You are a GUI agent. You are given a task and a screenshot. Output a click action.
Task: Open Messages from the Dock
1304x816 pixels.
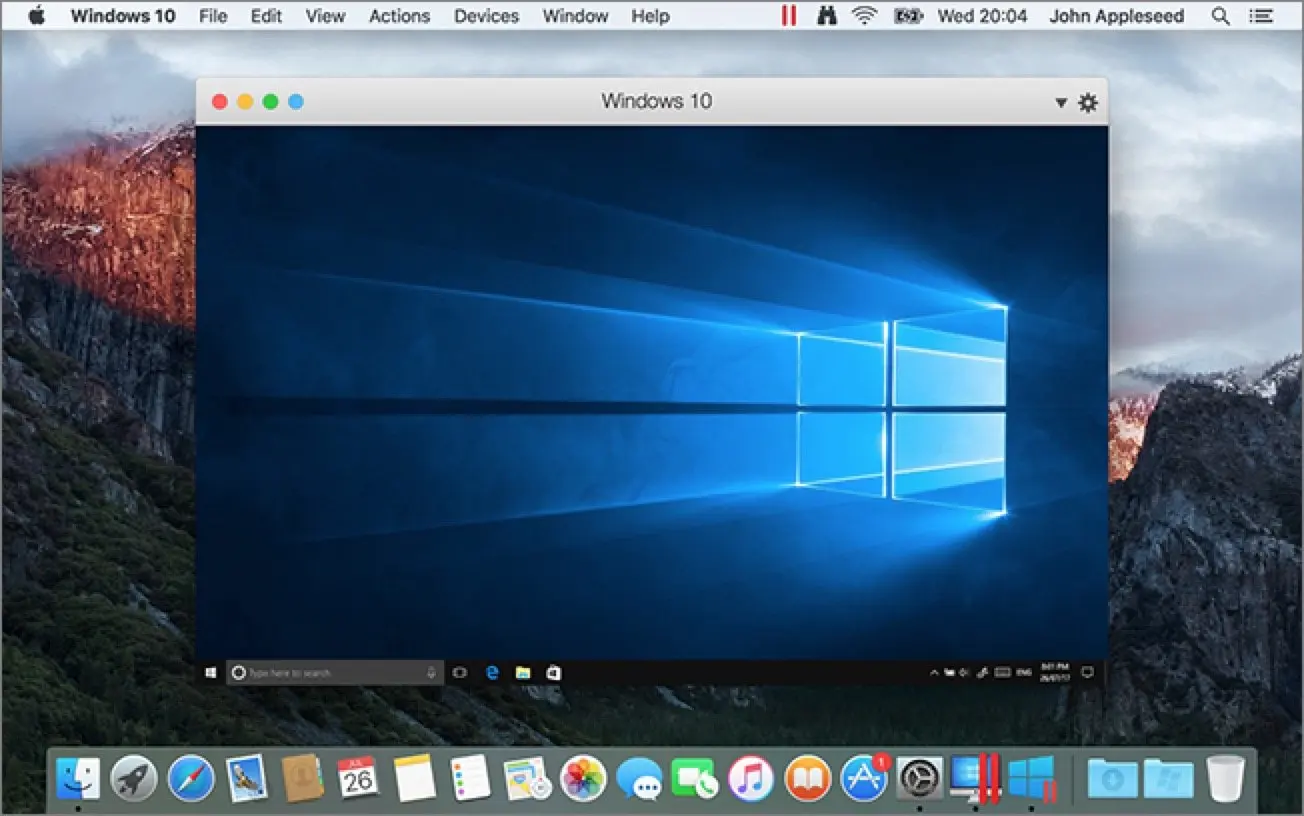click(x=639, y=777)
